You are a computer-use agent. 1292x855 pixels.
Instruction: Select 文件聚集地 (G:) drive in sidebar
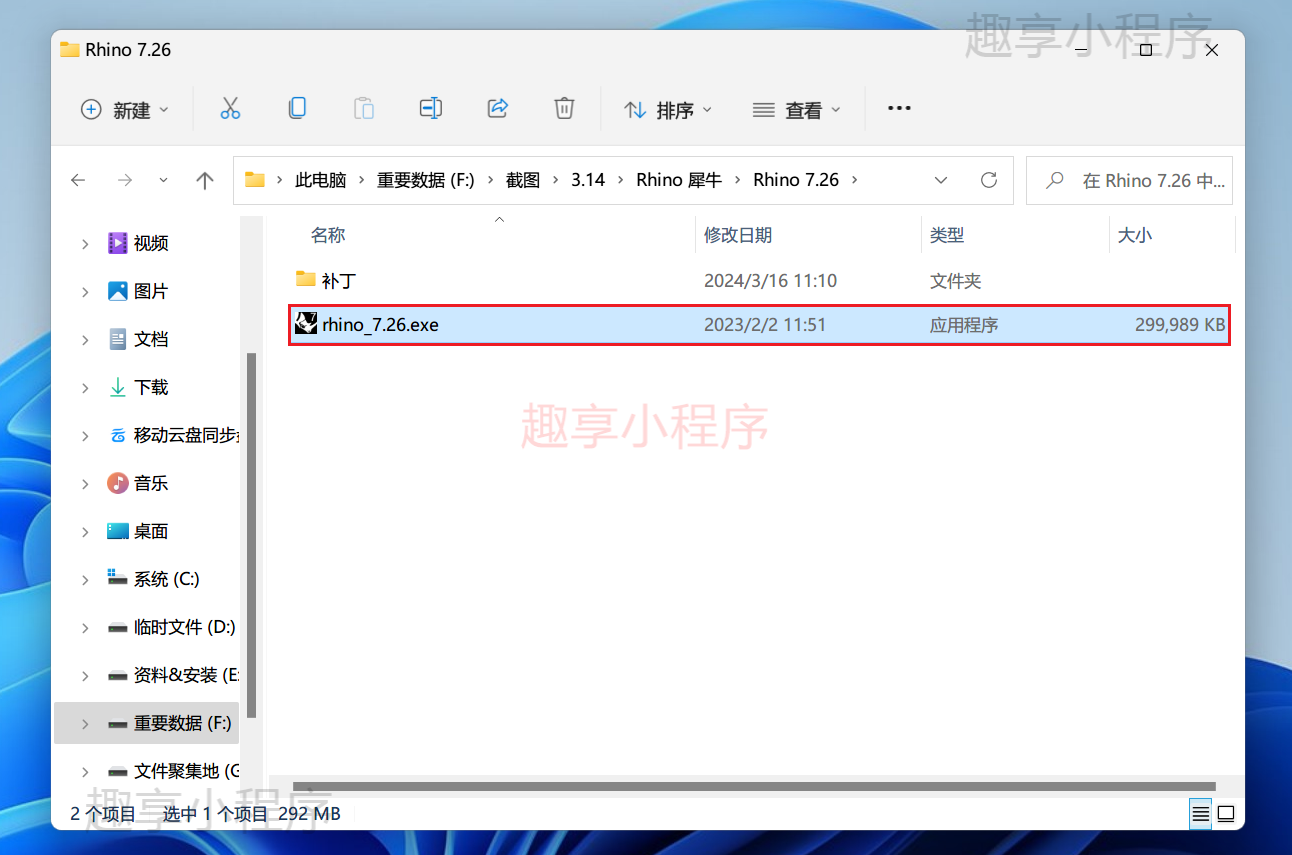186,771
